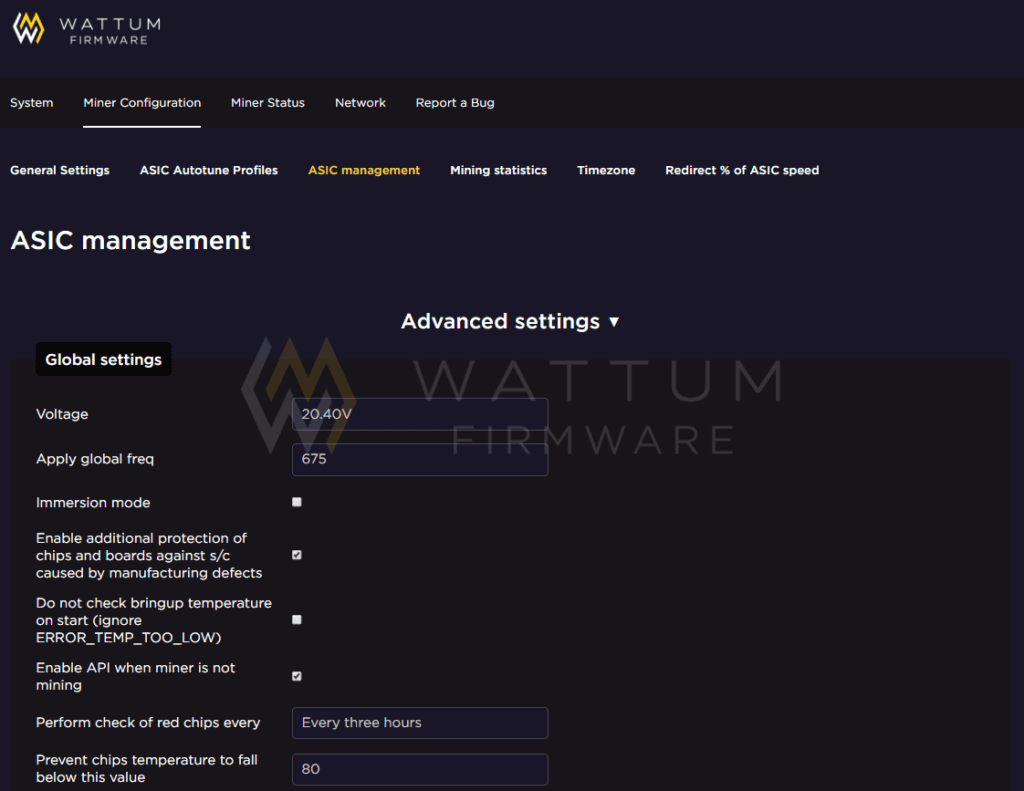Switch to General Settings tab
The height and width of the screenshot is (791, 1024).
60,171
